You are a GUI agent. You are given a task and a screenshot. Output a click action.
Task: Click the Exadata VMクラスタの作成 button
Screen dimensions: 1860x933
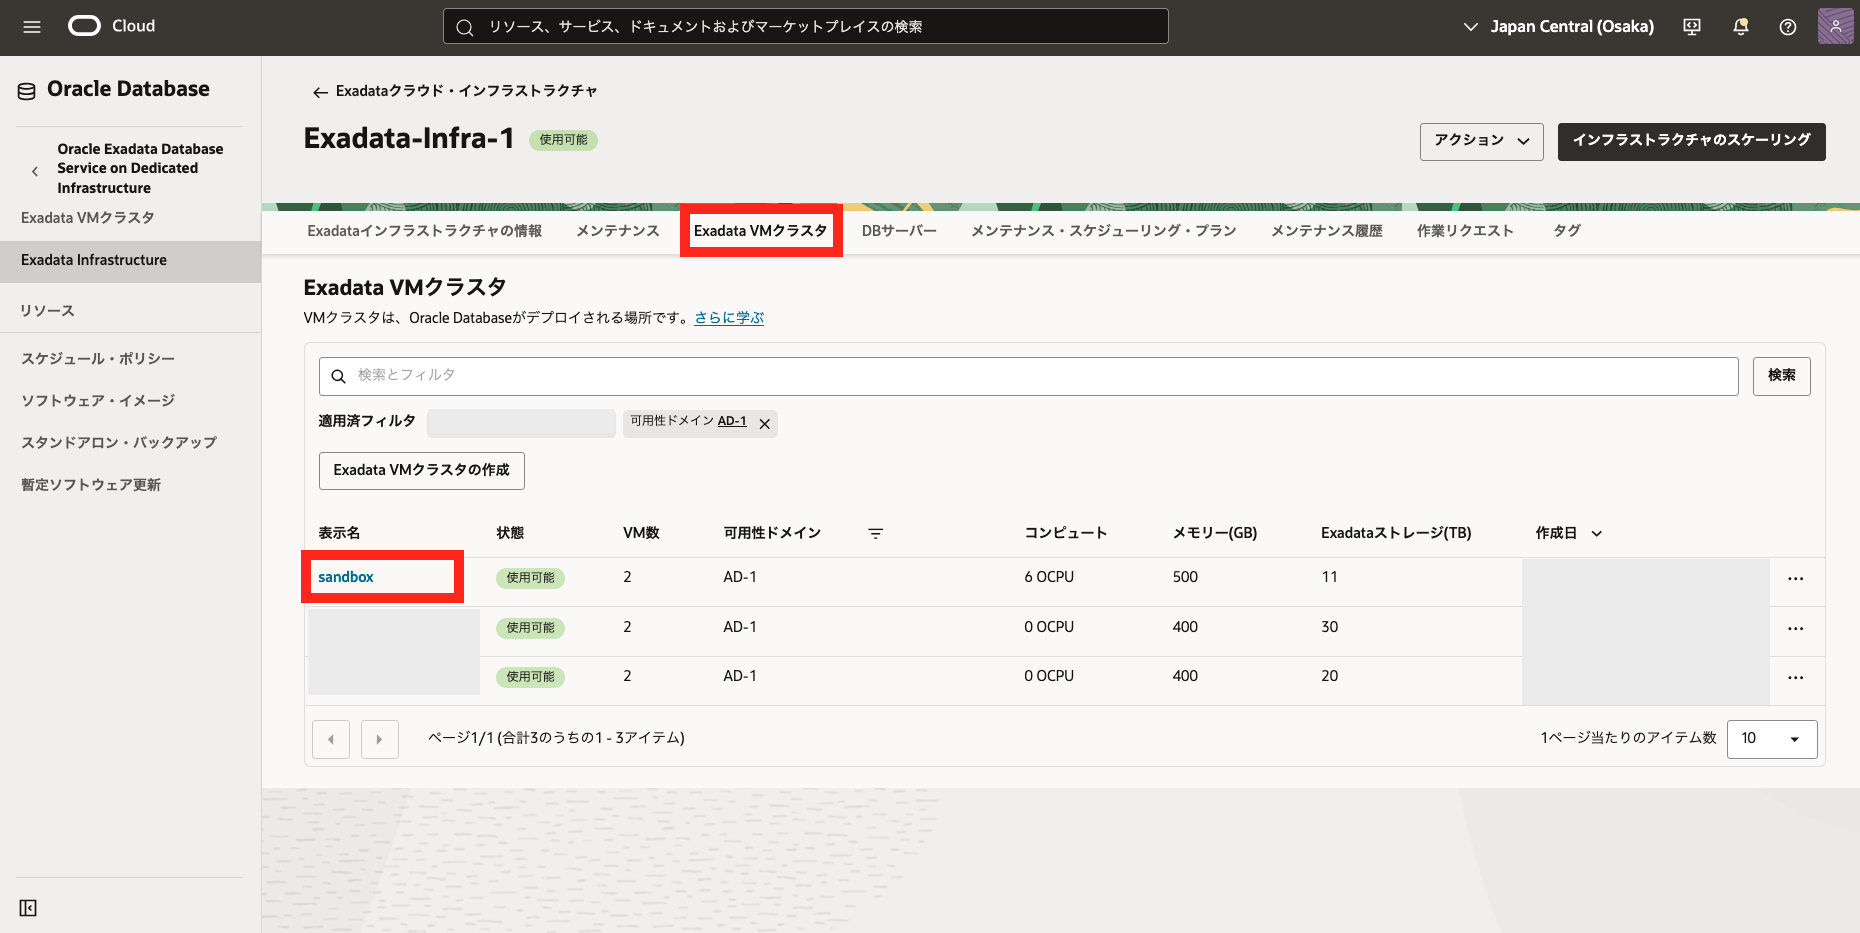(421, 471)
